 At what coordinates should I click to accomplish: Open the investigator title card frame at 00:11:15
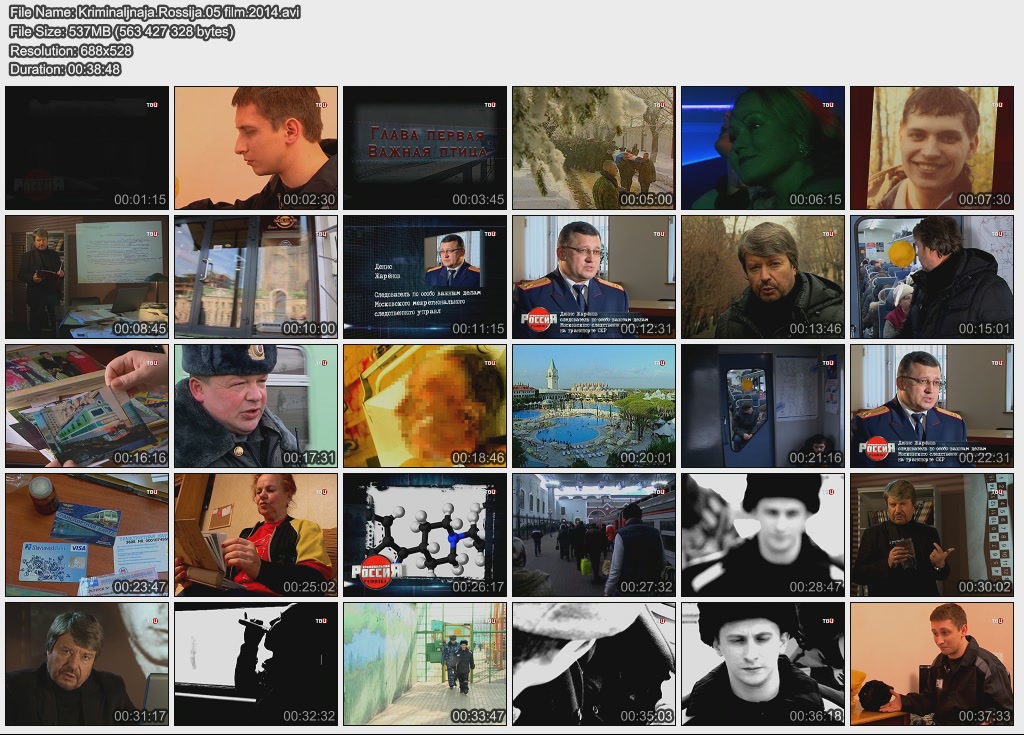click(x=425, y=277)
